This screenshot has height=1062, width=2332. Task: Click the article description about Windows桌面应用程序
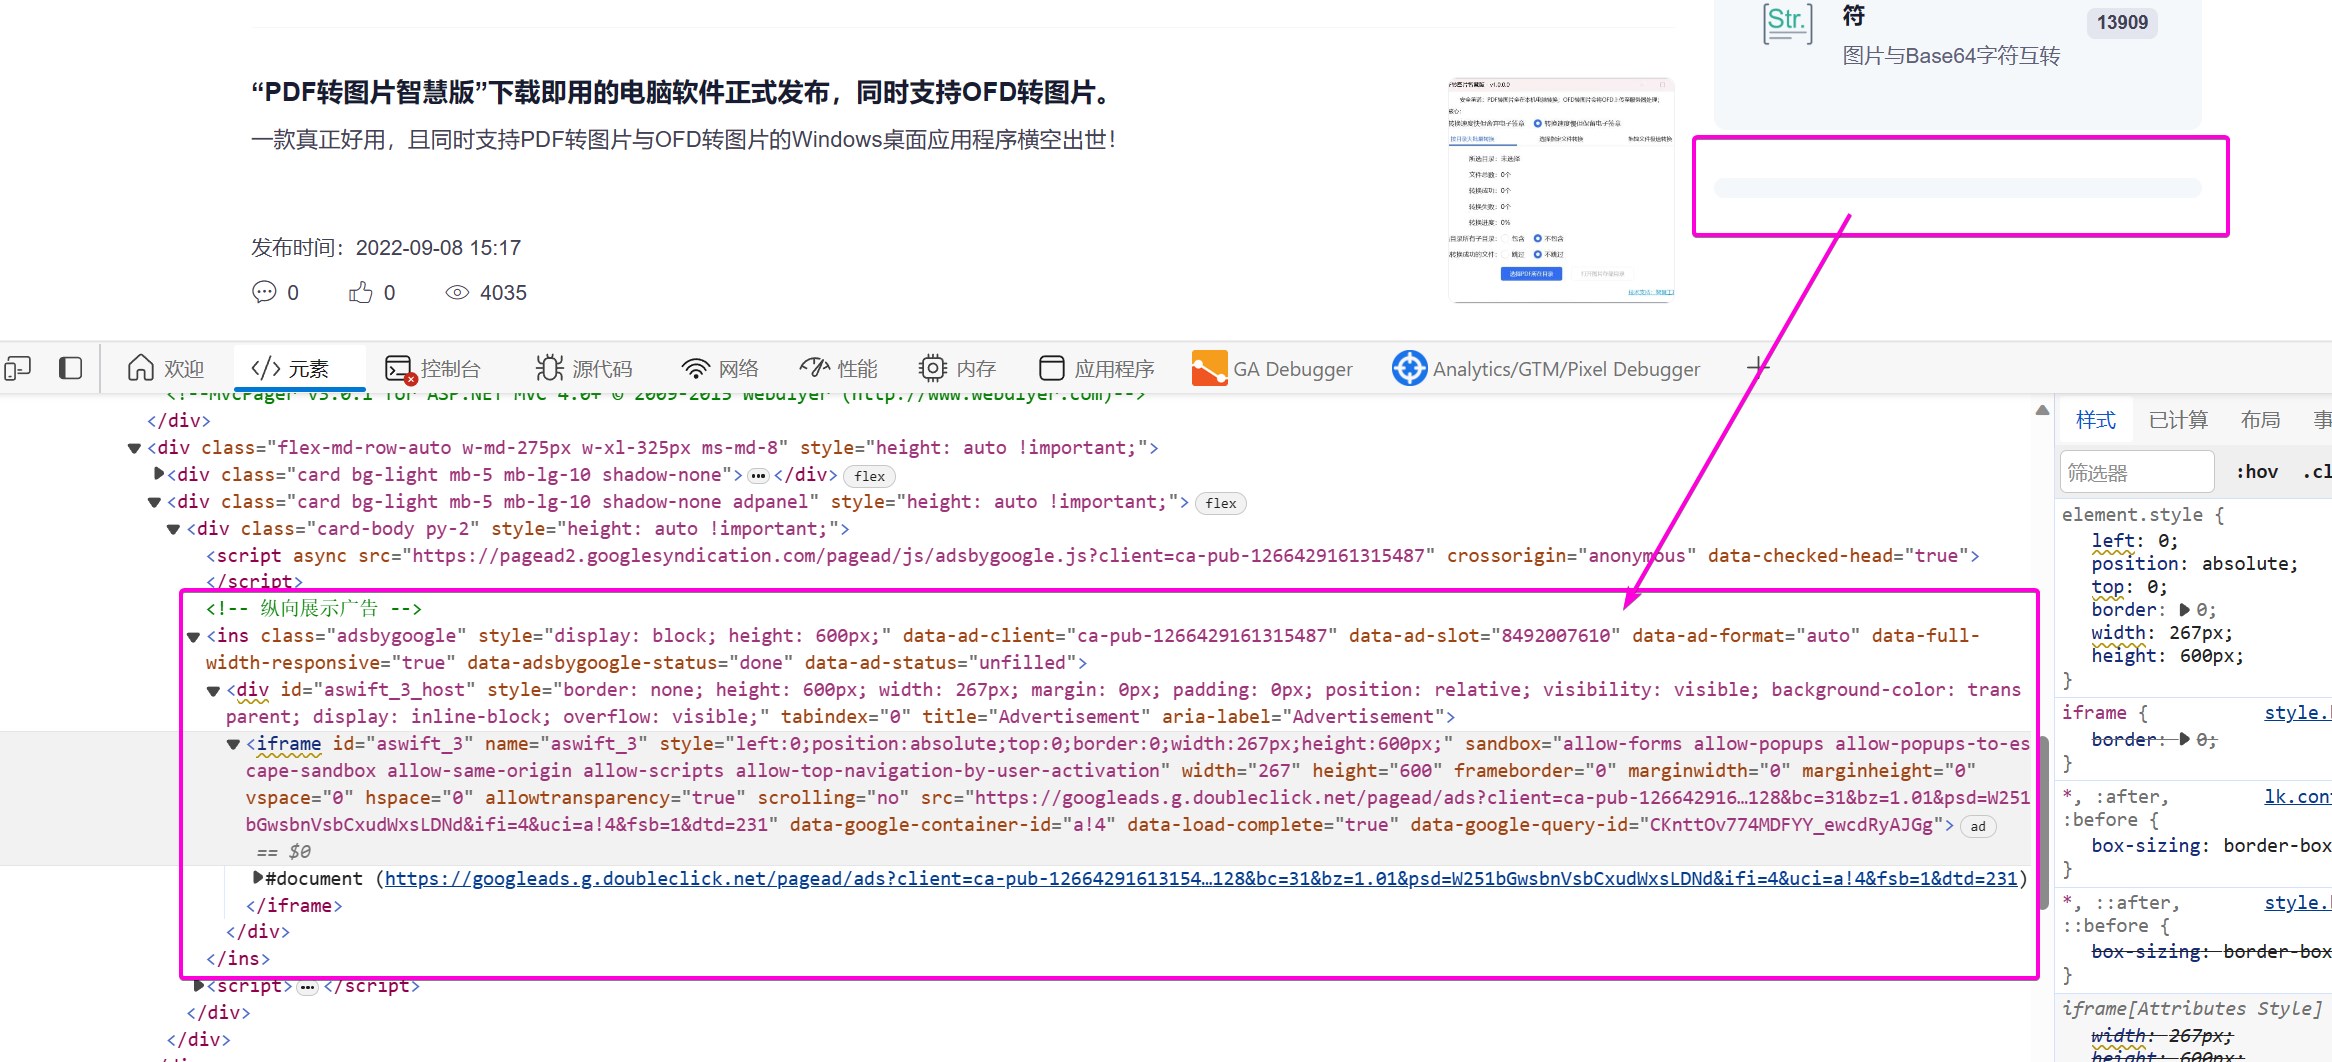pyautogui.click(x=683, y=139)
